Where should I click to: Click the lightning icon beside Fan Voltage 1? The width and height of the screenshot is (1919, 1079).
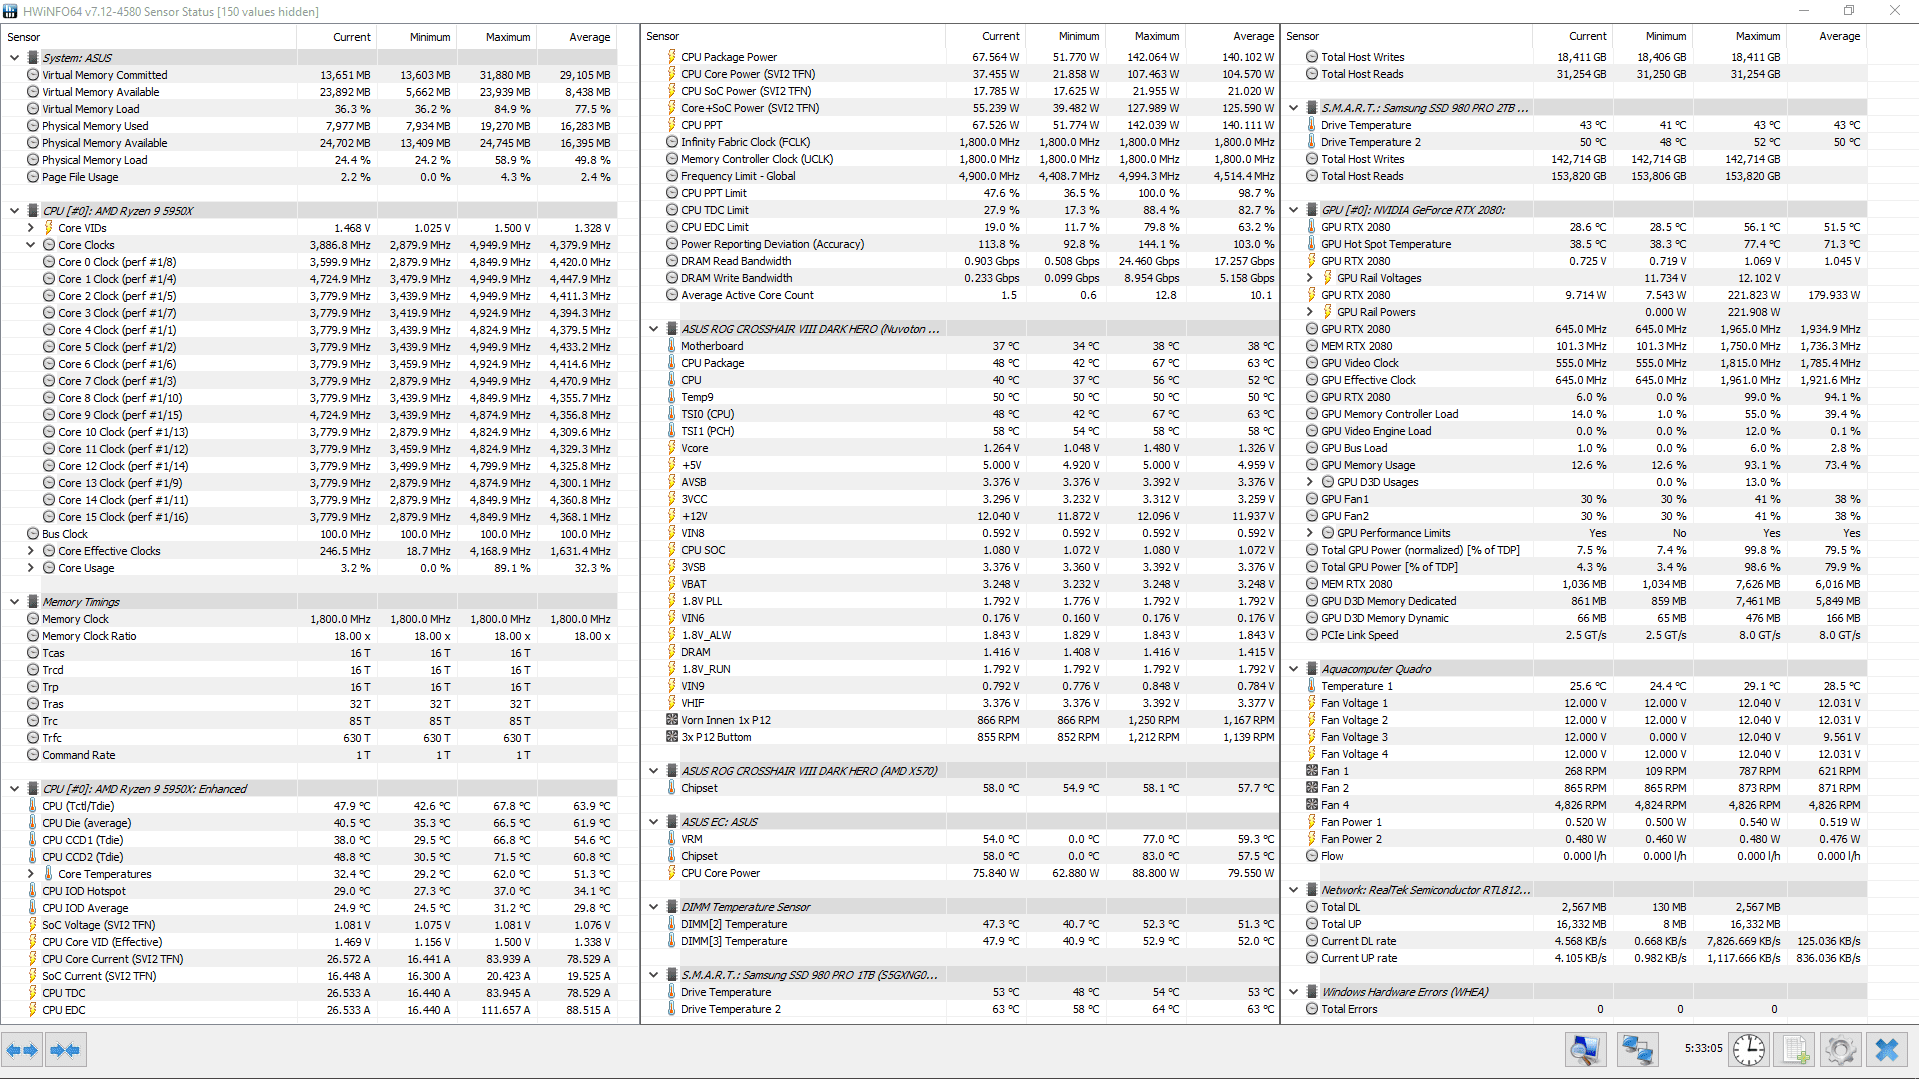(1312, 703)
